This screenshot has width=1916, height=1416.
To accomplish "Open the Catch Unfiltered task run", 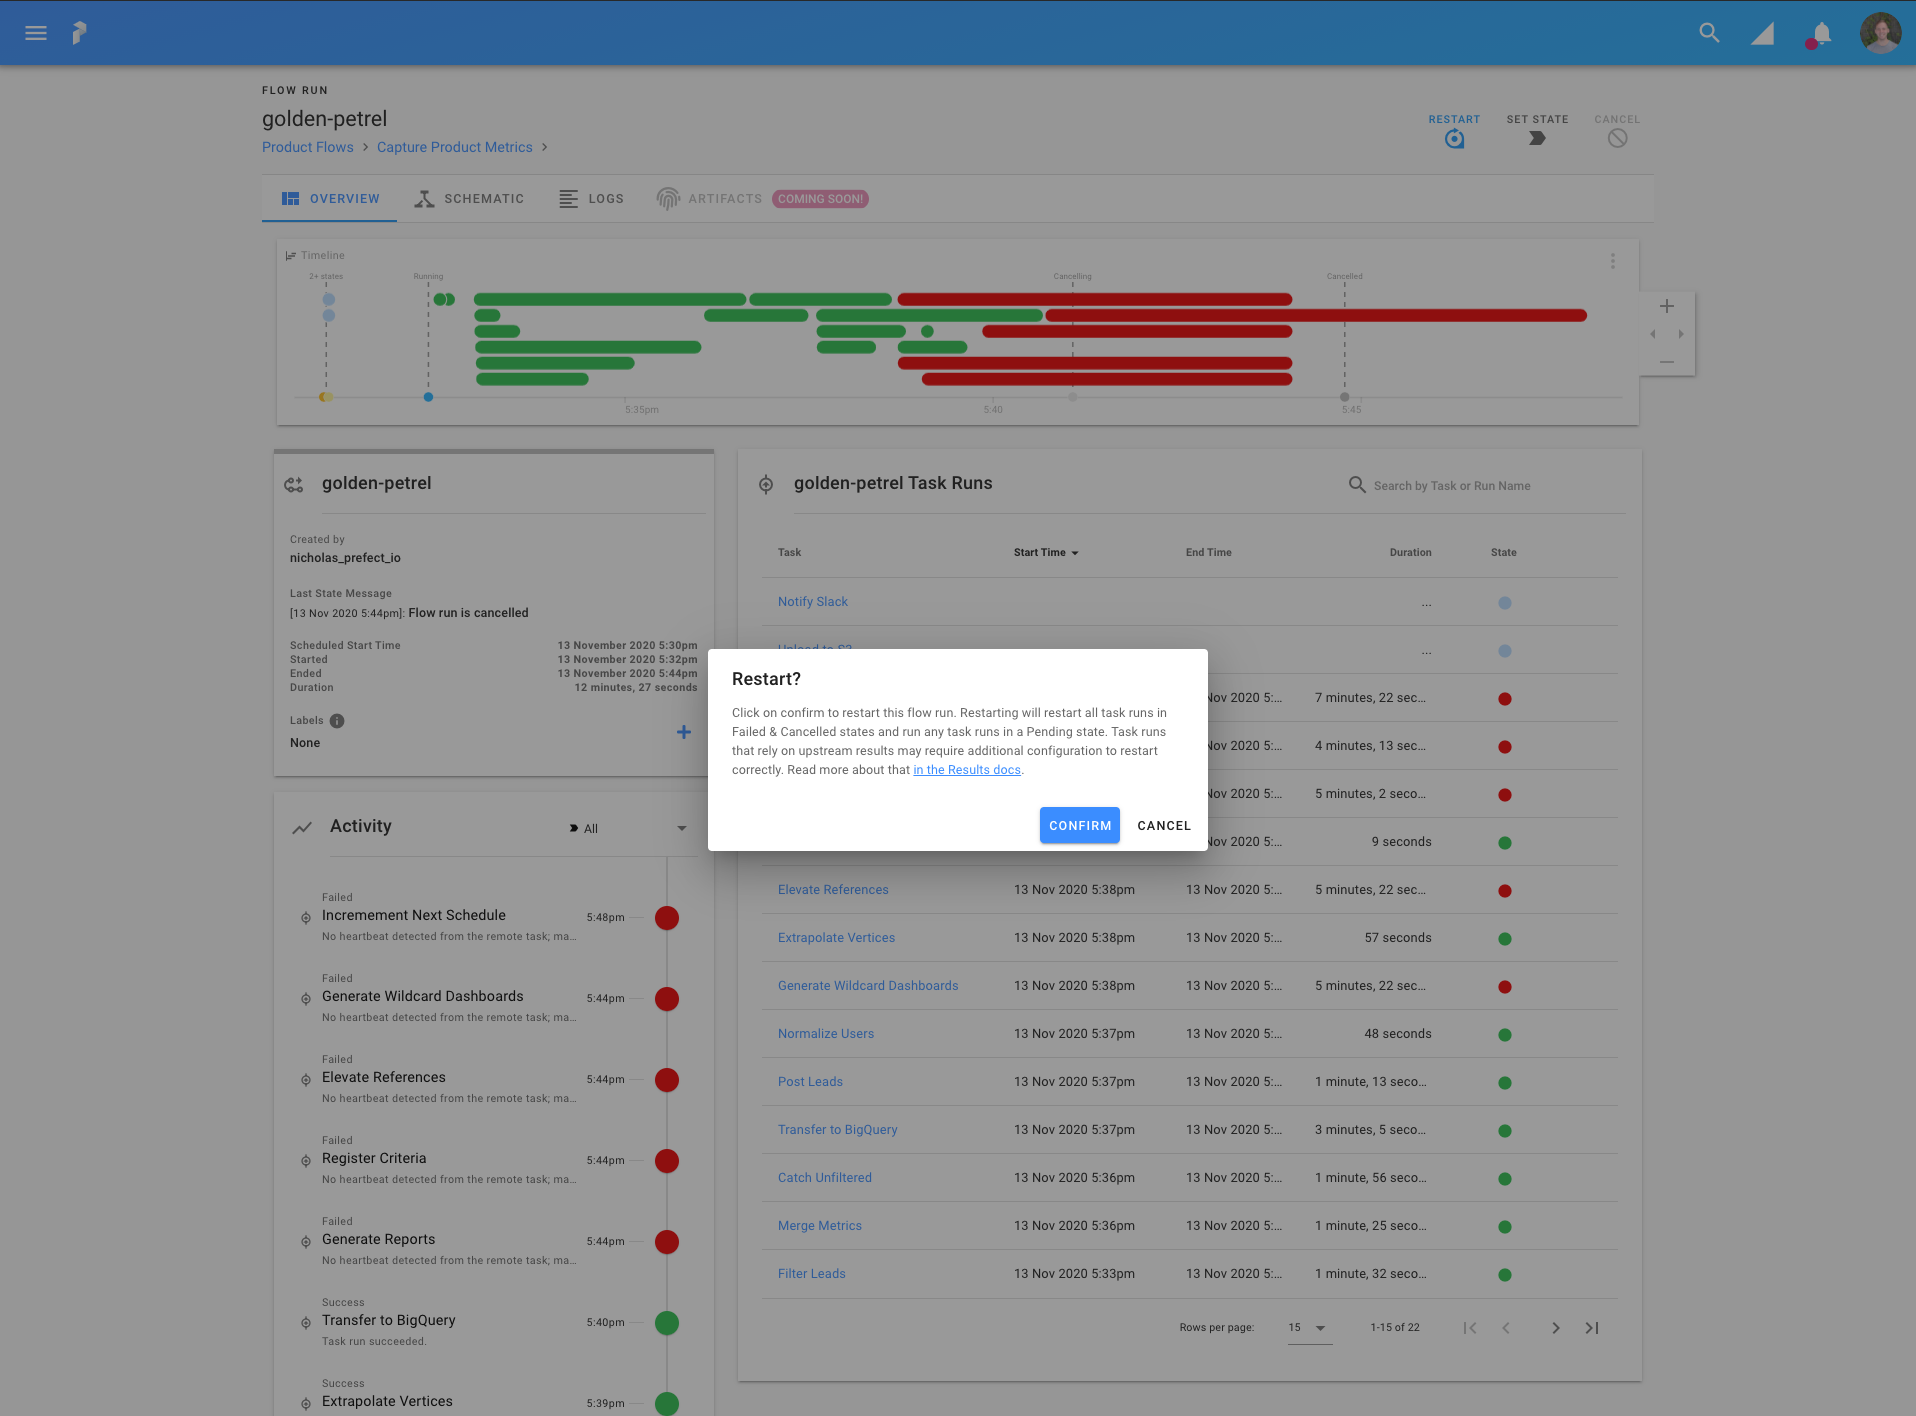I will pyautogui.click(x=825, y=1178).
